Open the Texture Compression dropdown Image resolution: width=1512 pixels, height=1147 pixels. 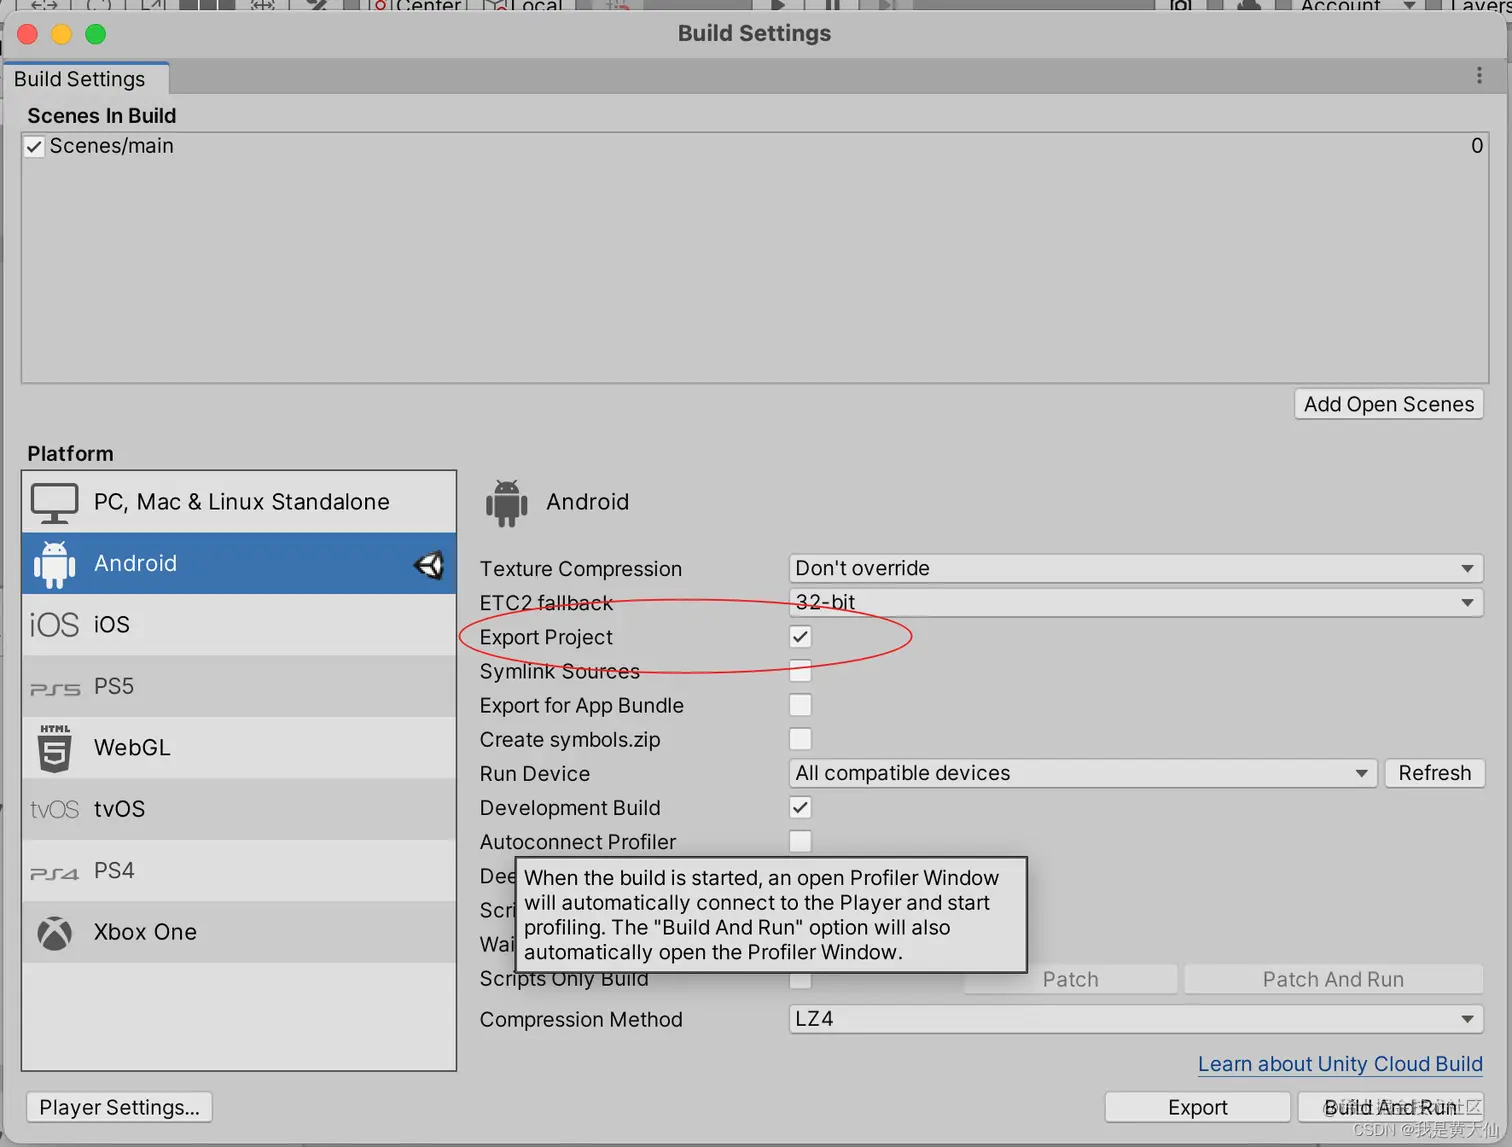point(1135,568)
